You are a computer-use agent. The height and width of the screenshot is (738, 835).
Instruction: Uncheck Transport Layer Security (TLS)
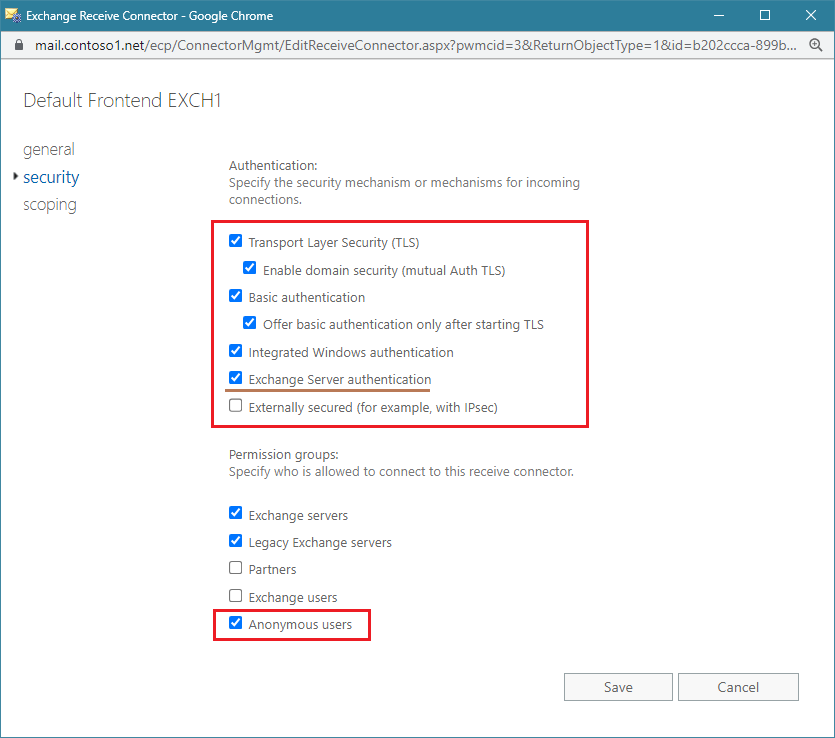pos(235,241)
